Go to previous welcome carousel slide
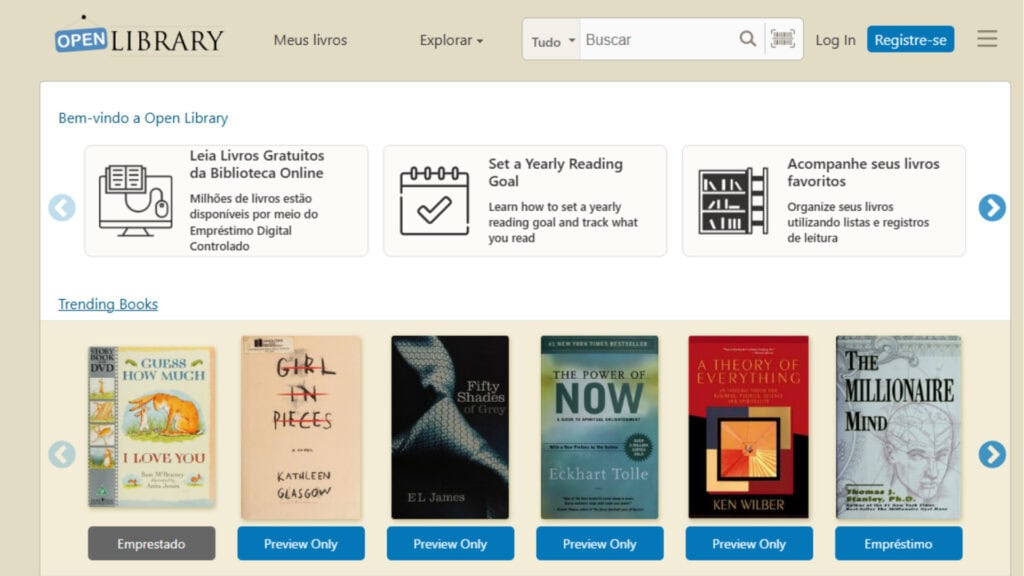 click(x=62, y=208)
